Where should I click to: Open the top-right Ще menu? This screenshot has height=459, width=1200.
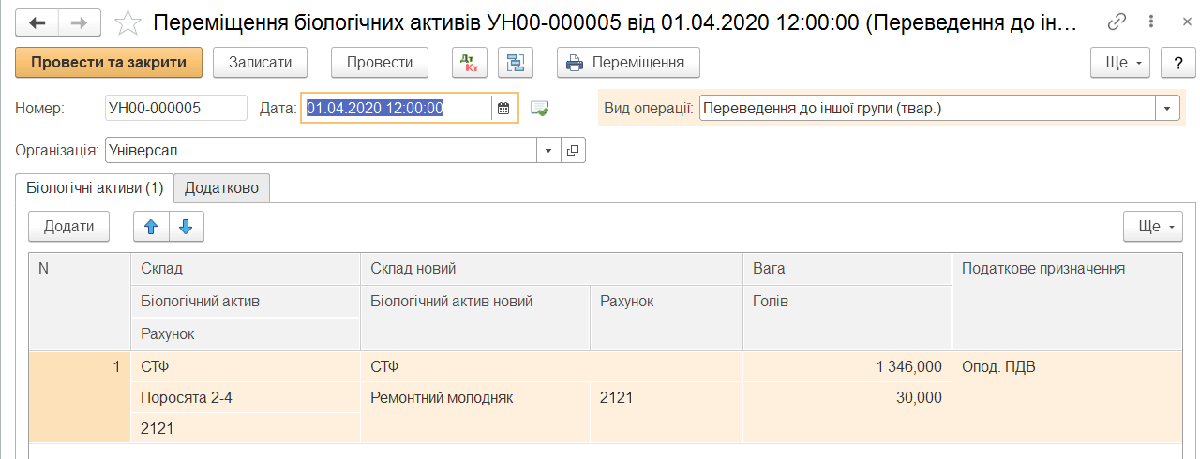(x=1121, y=62)
